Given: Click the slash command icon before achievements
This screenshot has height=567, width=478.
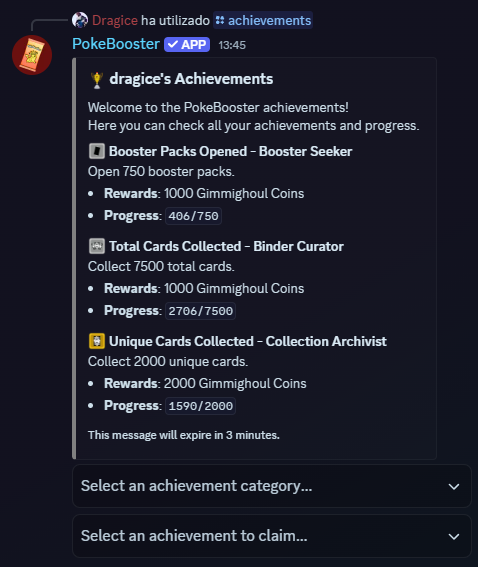Looking at the screenshot, I should 220,20.
